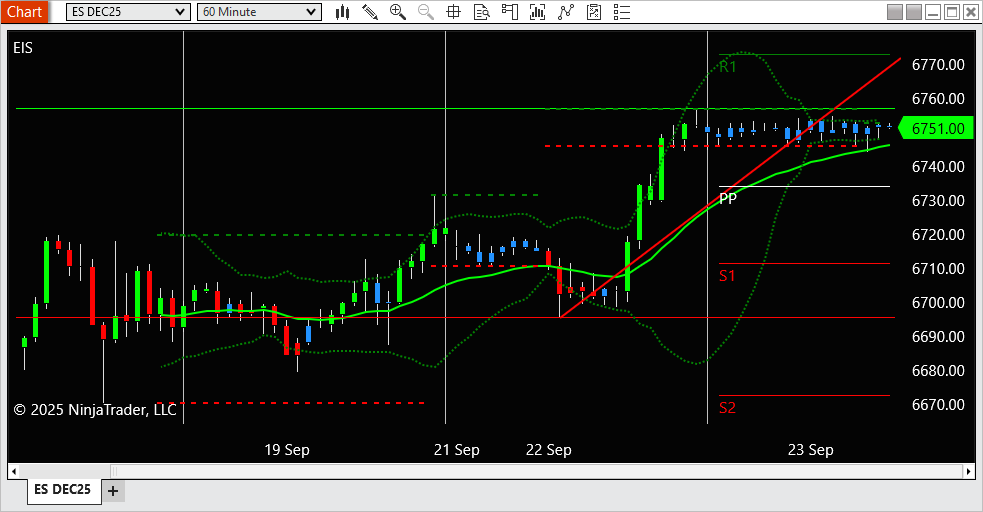Click the PP pivot label
The width and height of the screenshot is (983, 512).
728,199
